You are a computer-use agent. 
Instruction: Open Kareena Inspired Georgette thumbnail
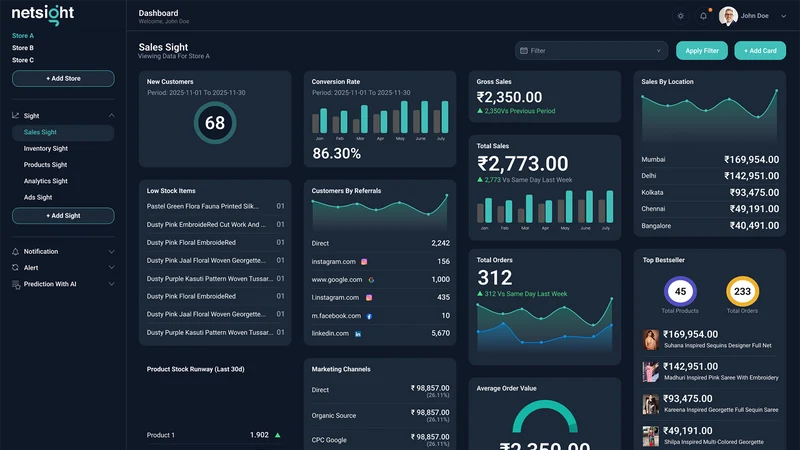pos(651,404)
